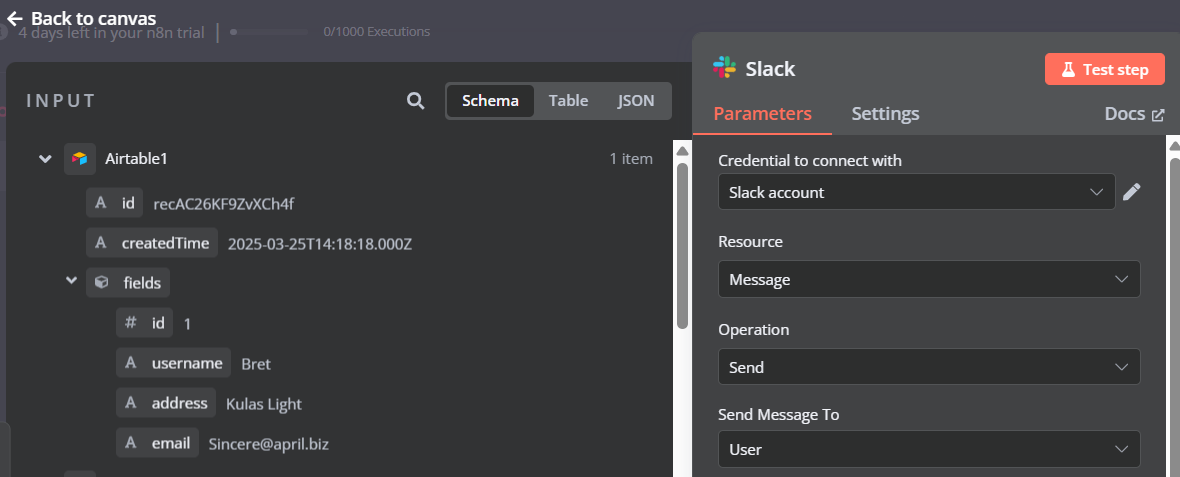1180x477 pixels.
Task: Open the Parameters tab
Action: (762, 114)
